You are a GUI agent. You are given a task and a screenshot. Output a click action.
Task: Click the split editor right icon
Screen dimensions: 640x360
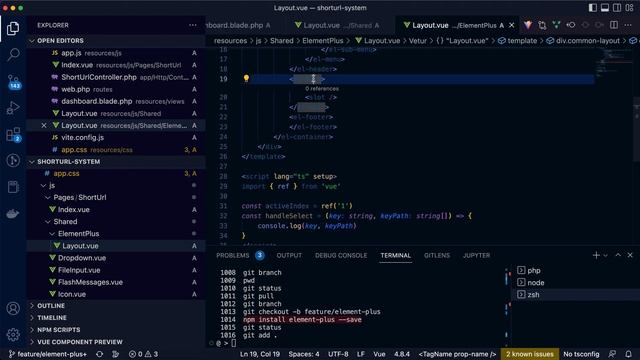point(613,25)
